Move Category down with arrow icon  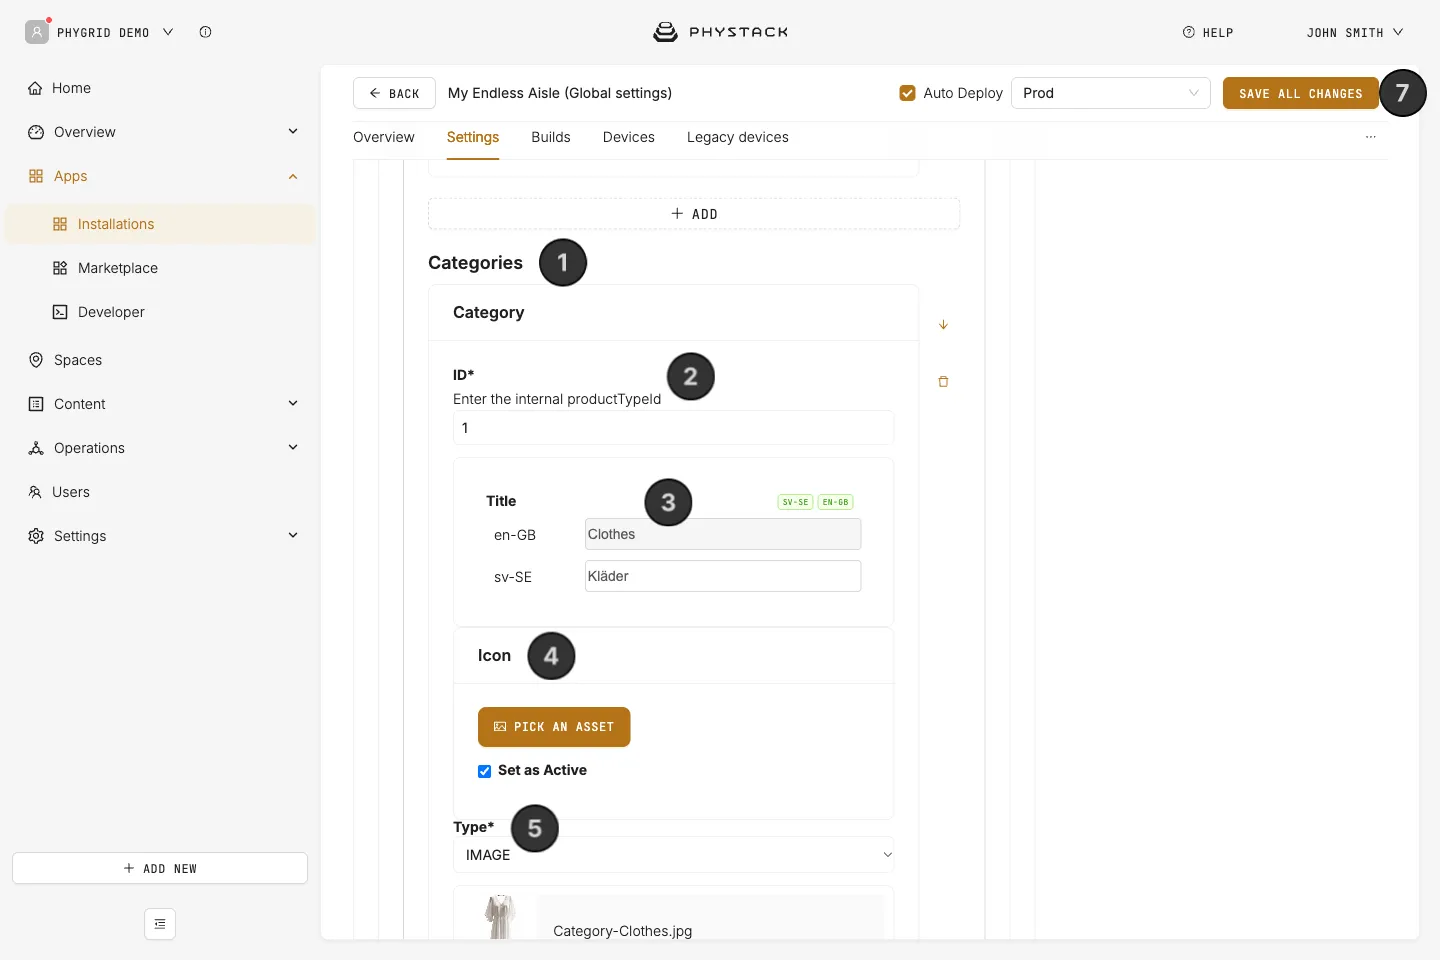[943, 325]
